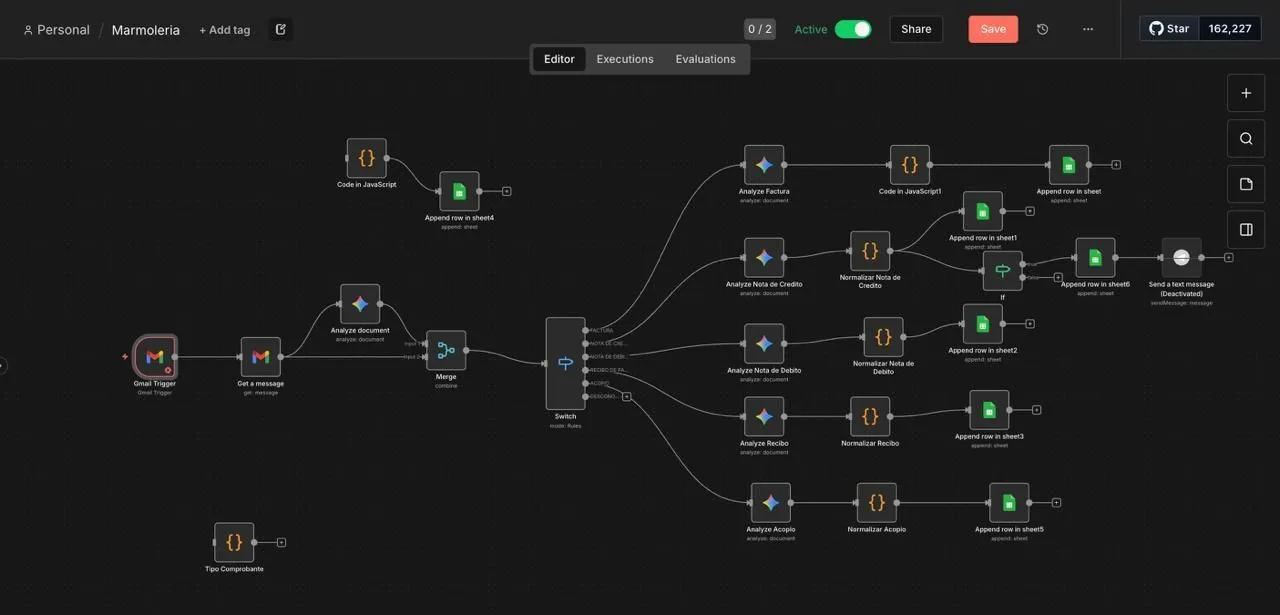The image size is (1280, 615).
Task: Select the Code in JavaScript node
Action: 366,158
